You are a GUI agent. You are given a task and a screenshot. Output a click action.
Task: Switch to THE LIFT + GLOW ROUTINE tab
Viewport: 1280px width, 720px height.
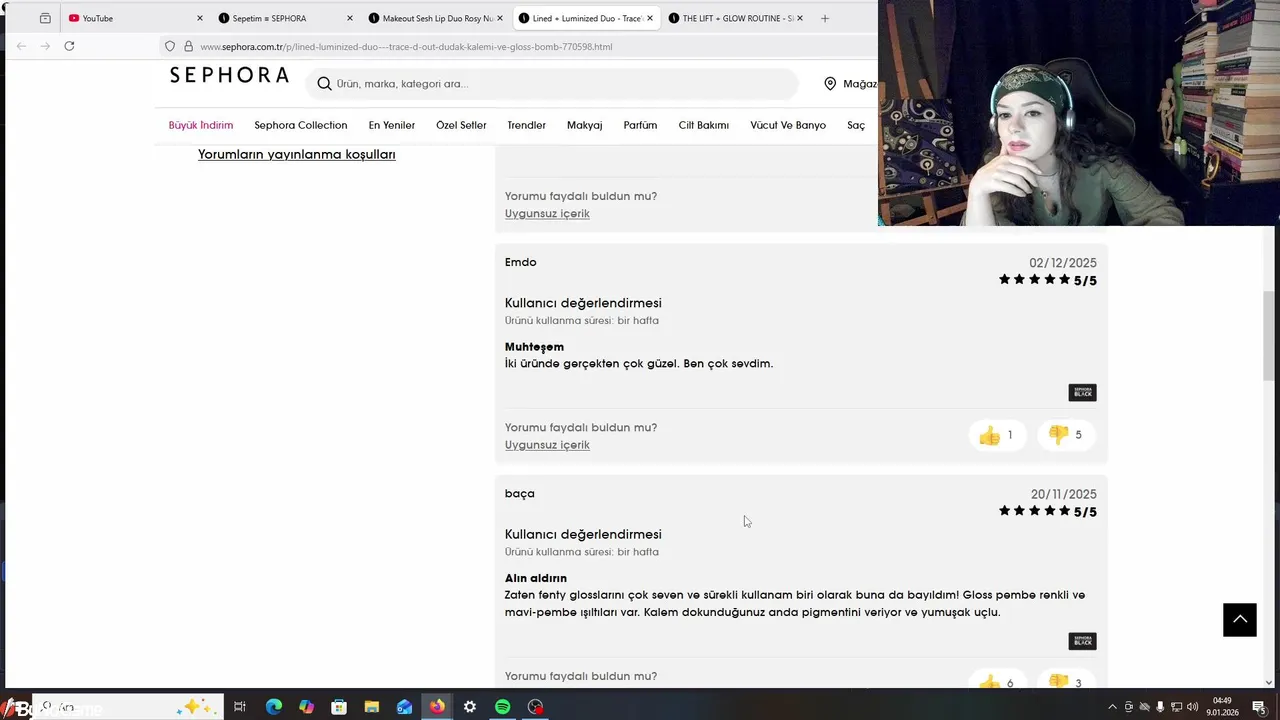(735, 18)
